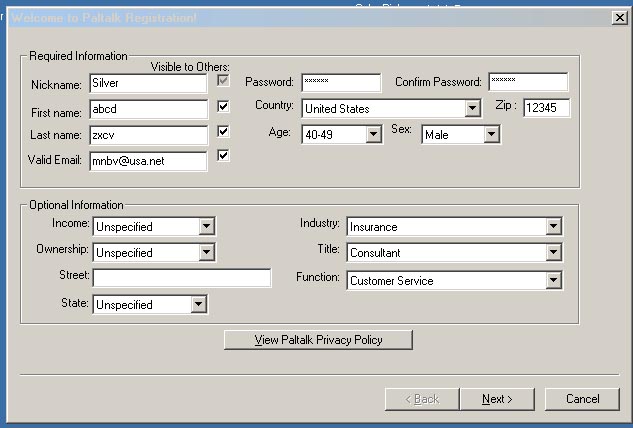The width and height of the screenshot is (633, 428).
Task: Toggle Nickname visible to others checkbox
Action: [223, 80]
